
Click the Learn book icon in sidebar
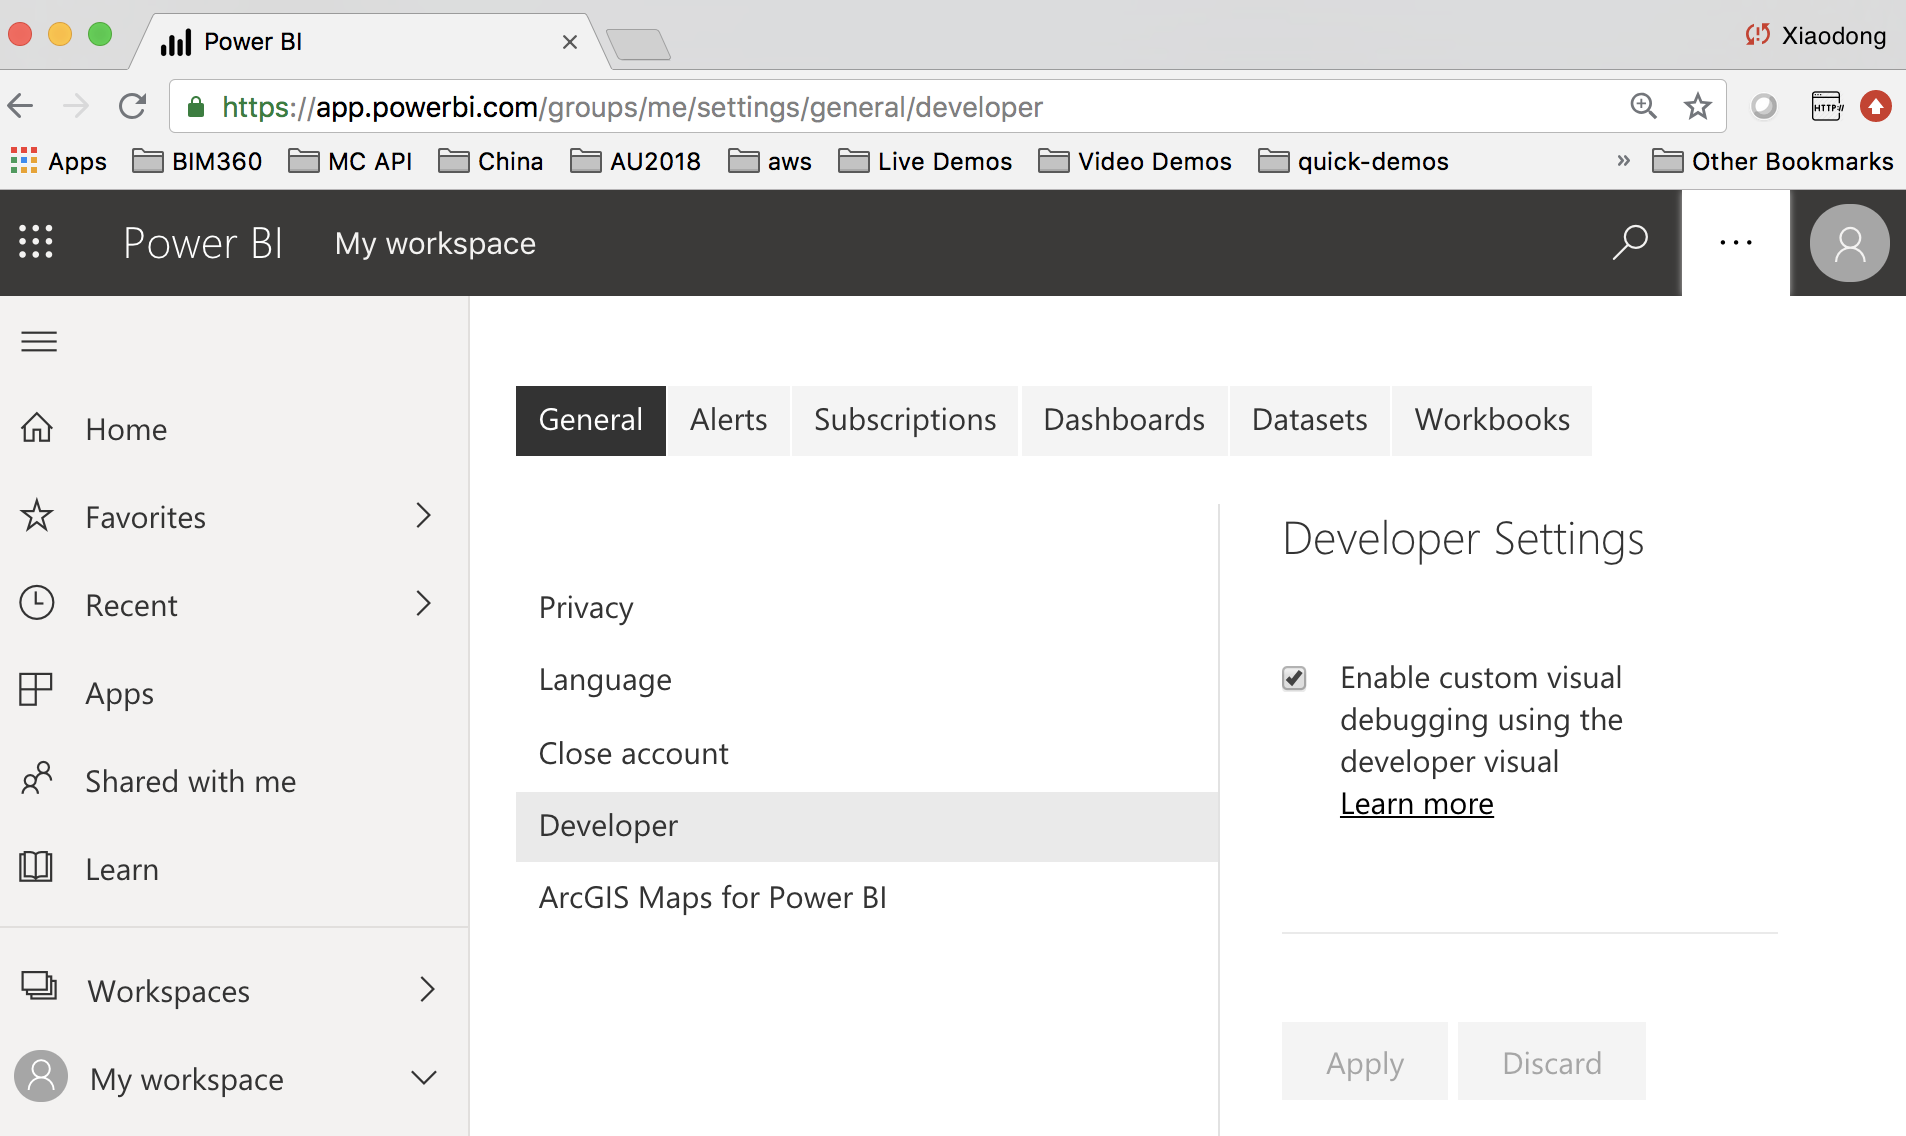36,867
